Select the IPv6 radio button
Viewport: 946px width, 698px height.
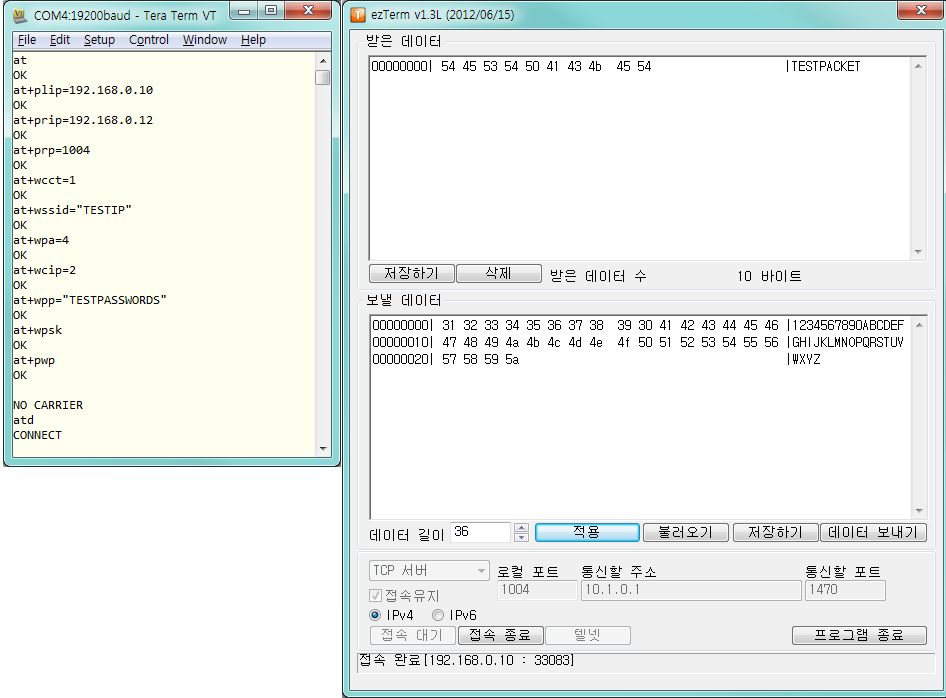tap(438, 615)
